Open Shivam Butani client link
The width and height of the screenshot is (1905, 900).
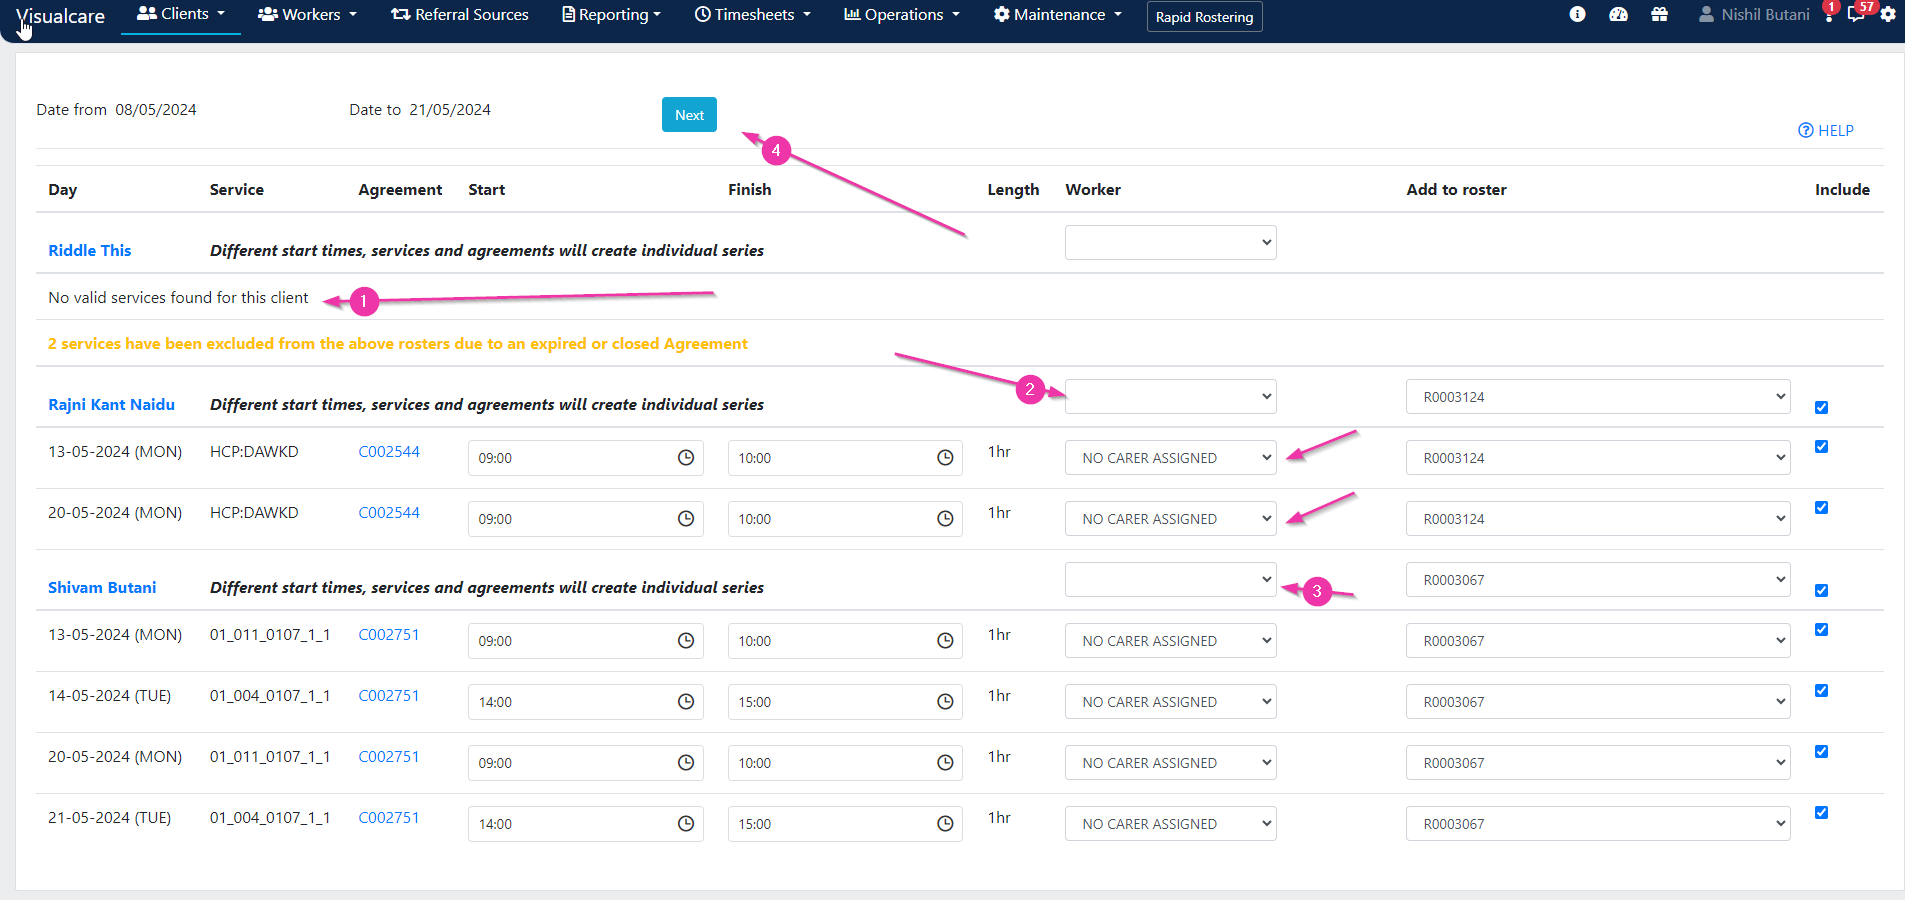click(102, 587)
